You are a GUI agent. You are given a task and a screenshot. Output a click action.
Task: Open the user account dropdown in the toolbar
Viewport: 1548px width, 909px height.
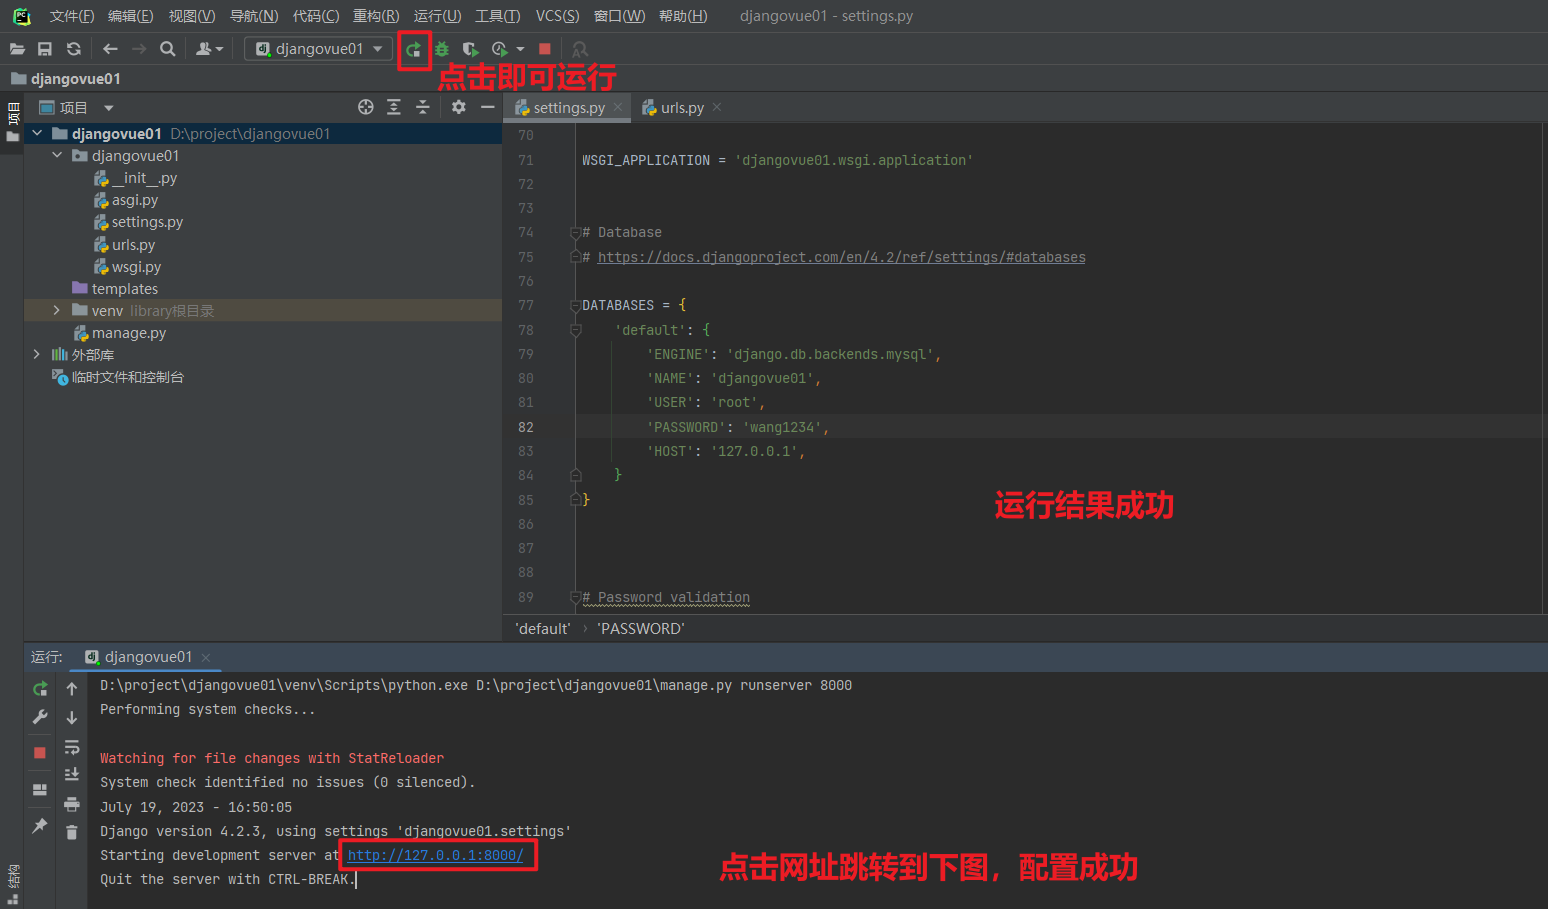(x=209, y=49)
